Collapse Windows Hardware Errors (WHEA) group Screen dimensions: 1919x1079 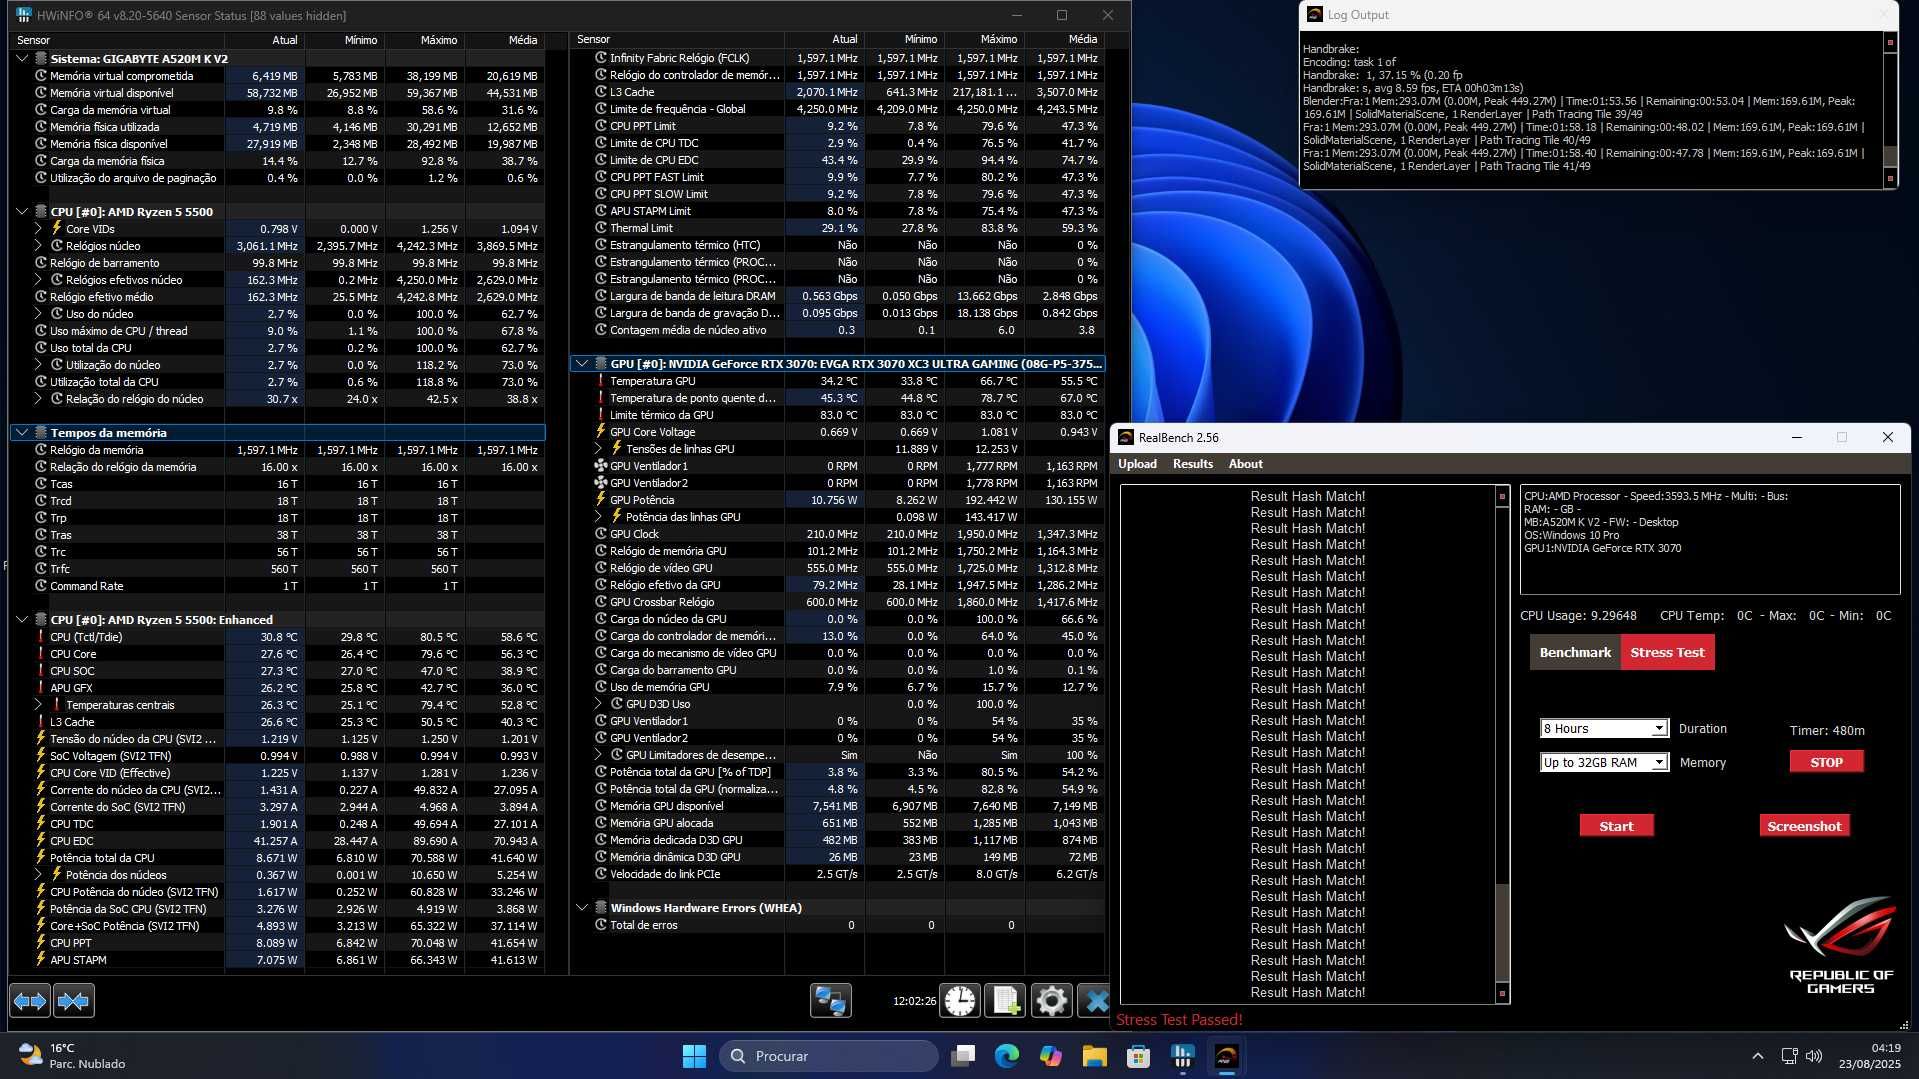point(582,908)
